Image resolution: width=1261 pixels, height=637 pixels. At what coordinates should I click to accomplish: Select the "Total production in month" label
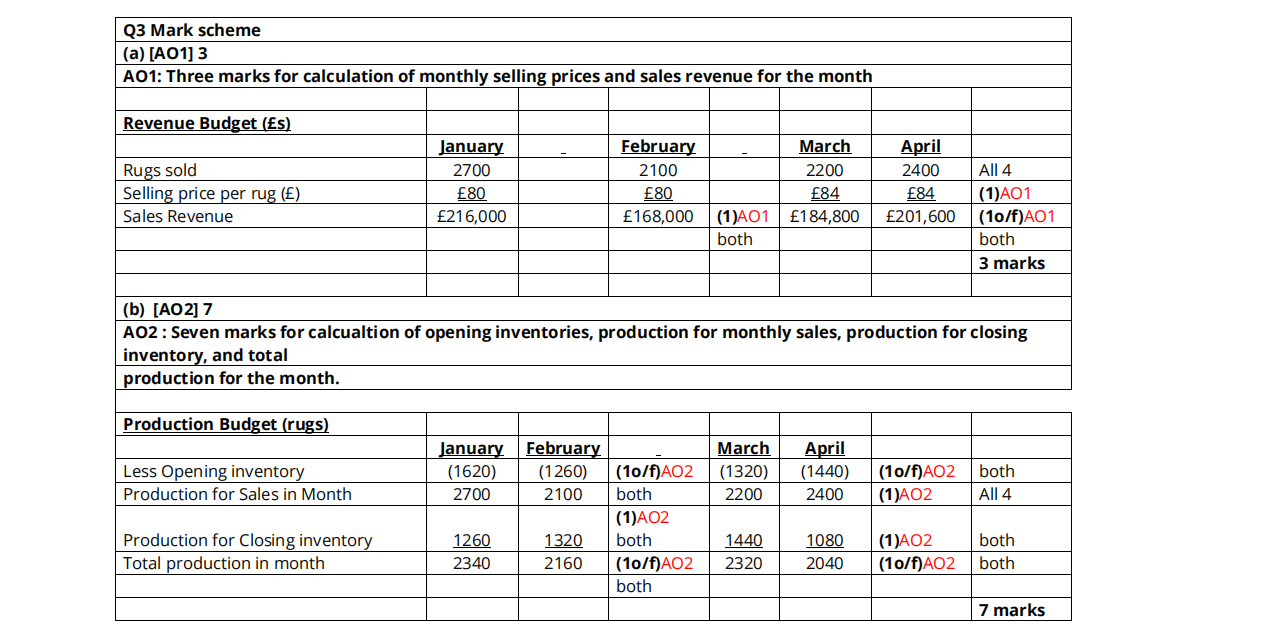tap(224, 563)
